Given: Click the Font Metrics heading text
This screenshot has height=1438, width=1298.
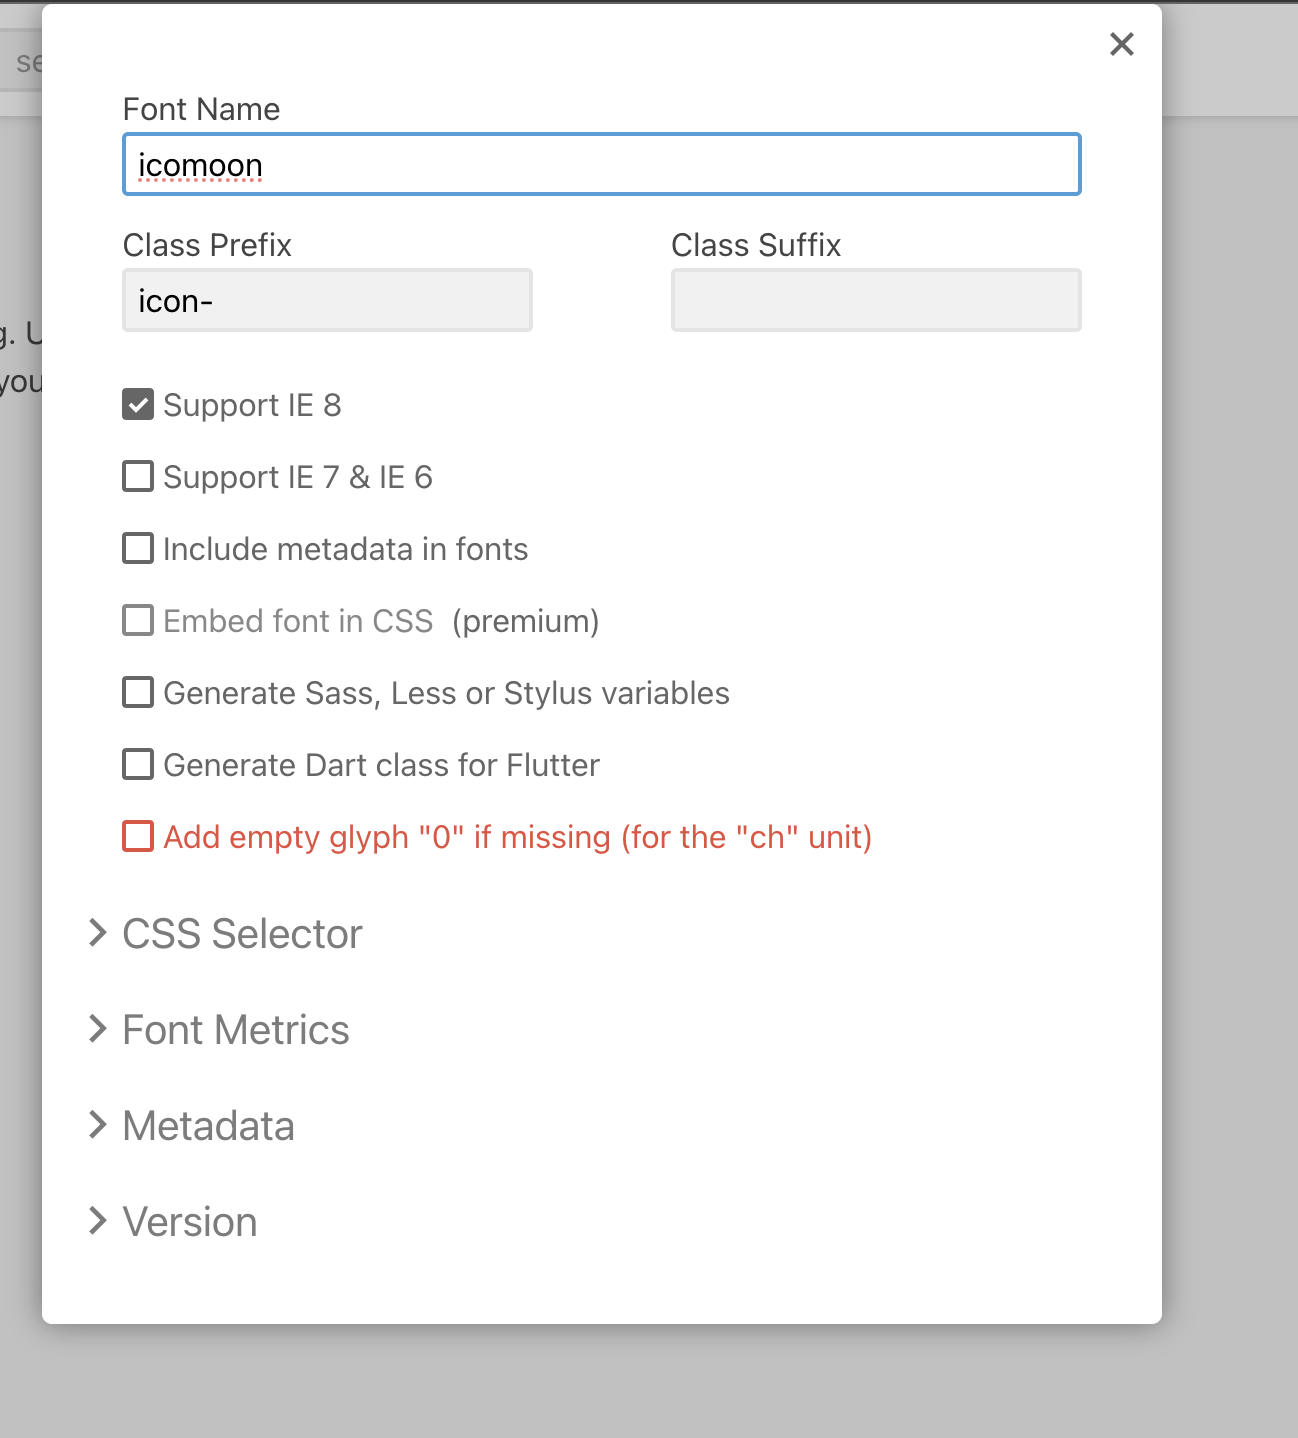Looking at the screenshot, I should point(236,1030).
